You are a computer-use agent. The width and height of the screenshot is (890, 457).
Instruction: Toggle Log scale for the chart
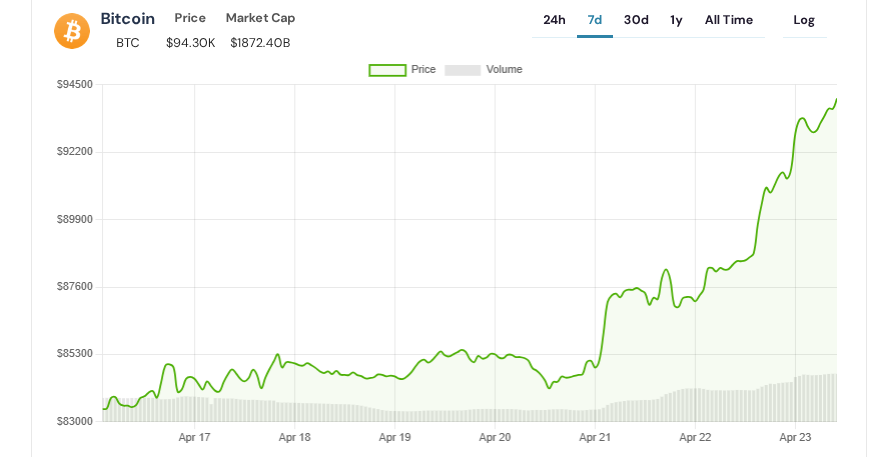pyautogui.click(x=804, y=20)
